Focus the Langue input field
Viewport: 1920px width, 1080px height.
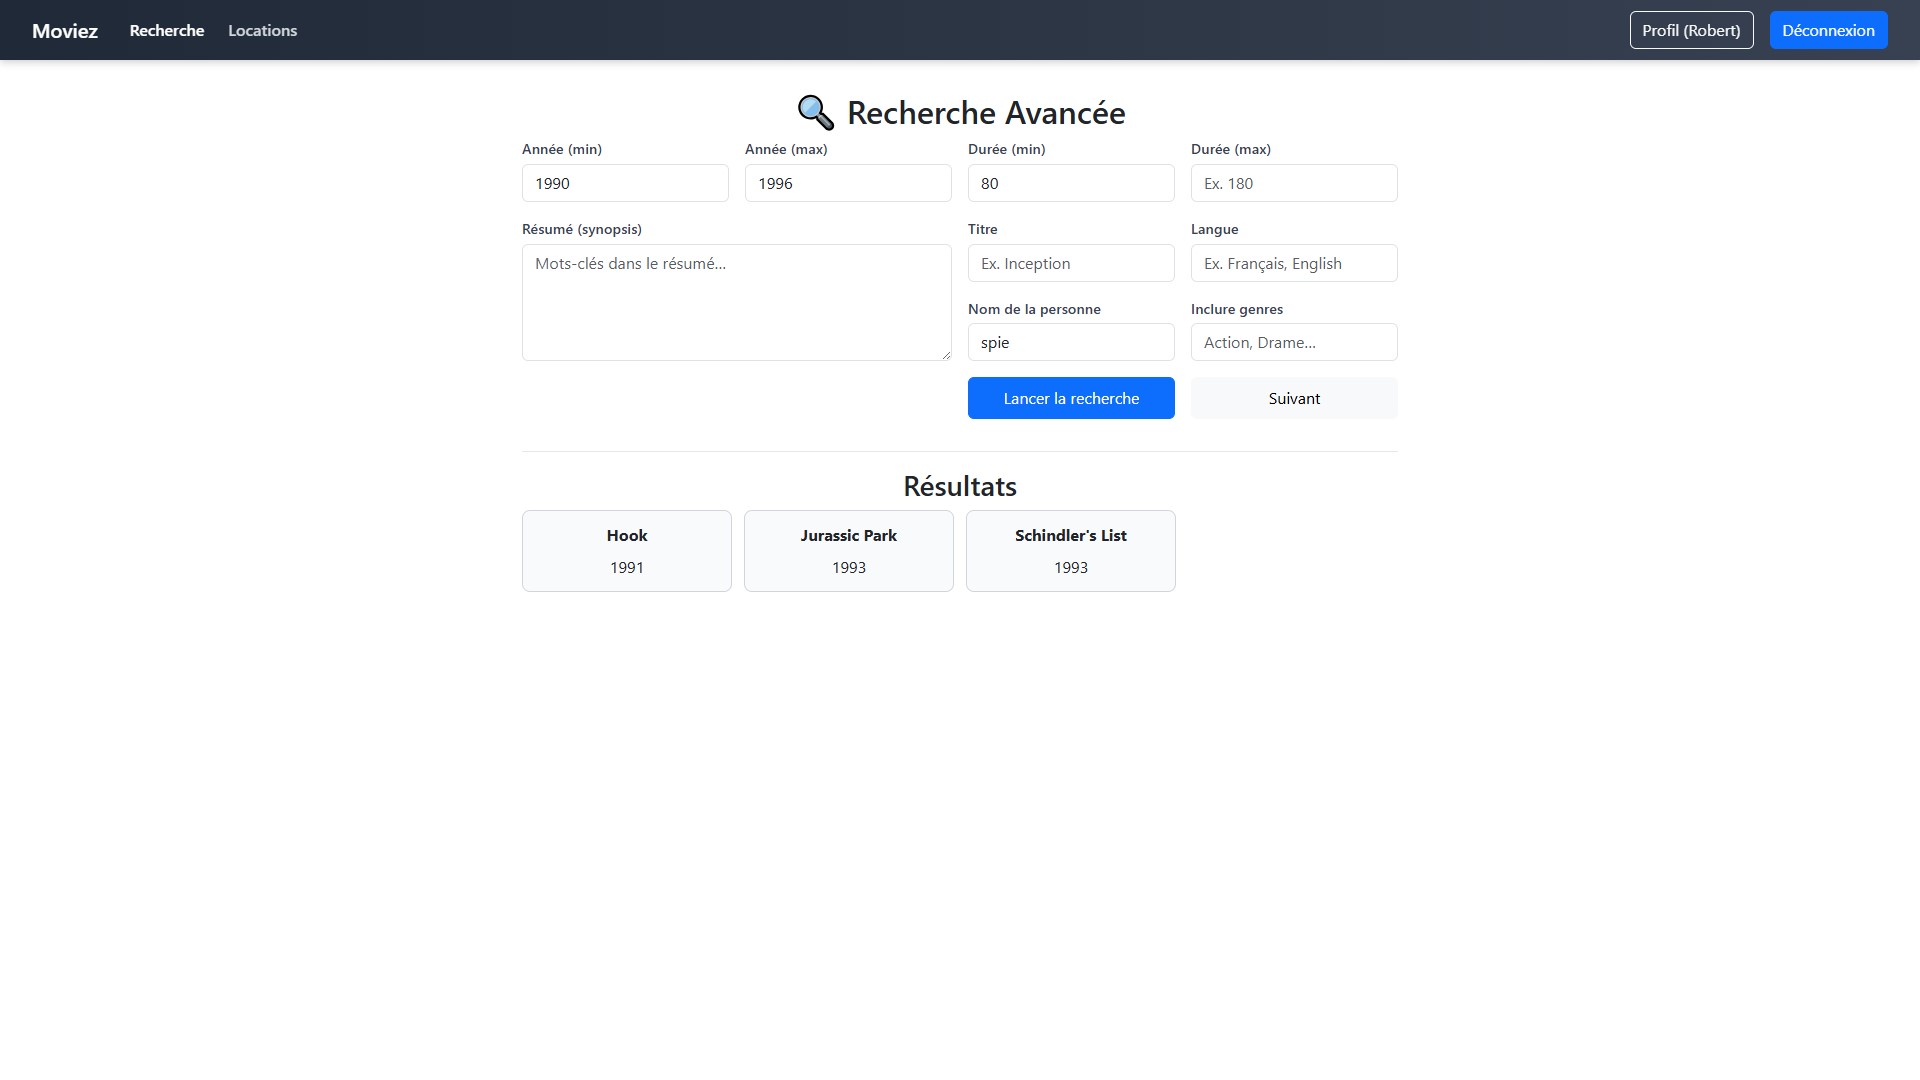pos(1294,264)
